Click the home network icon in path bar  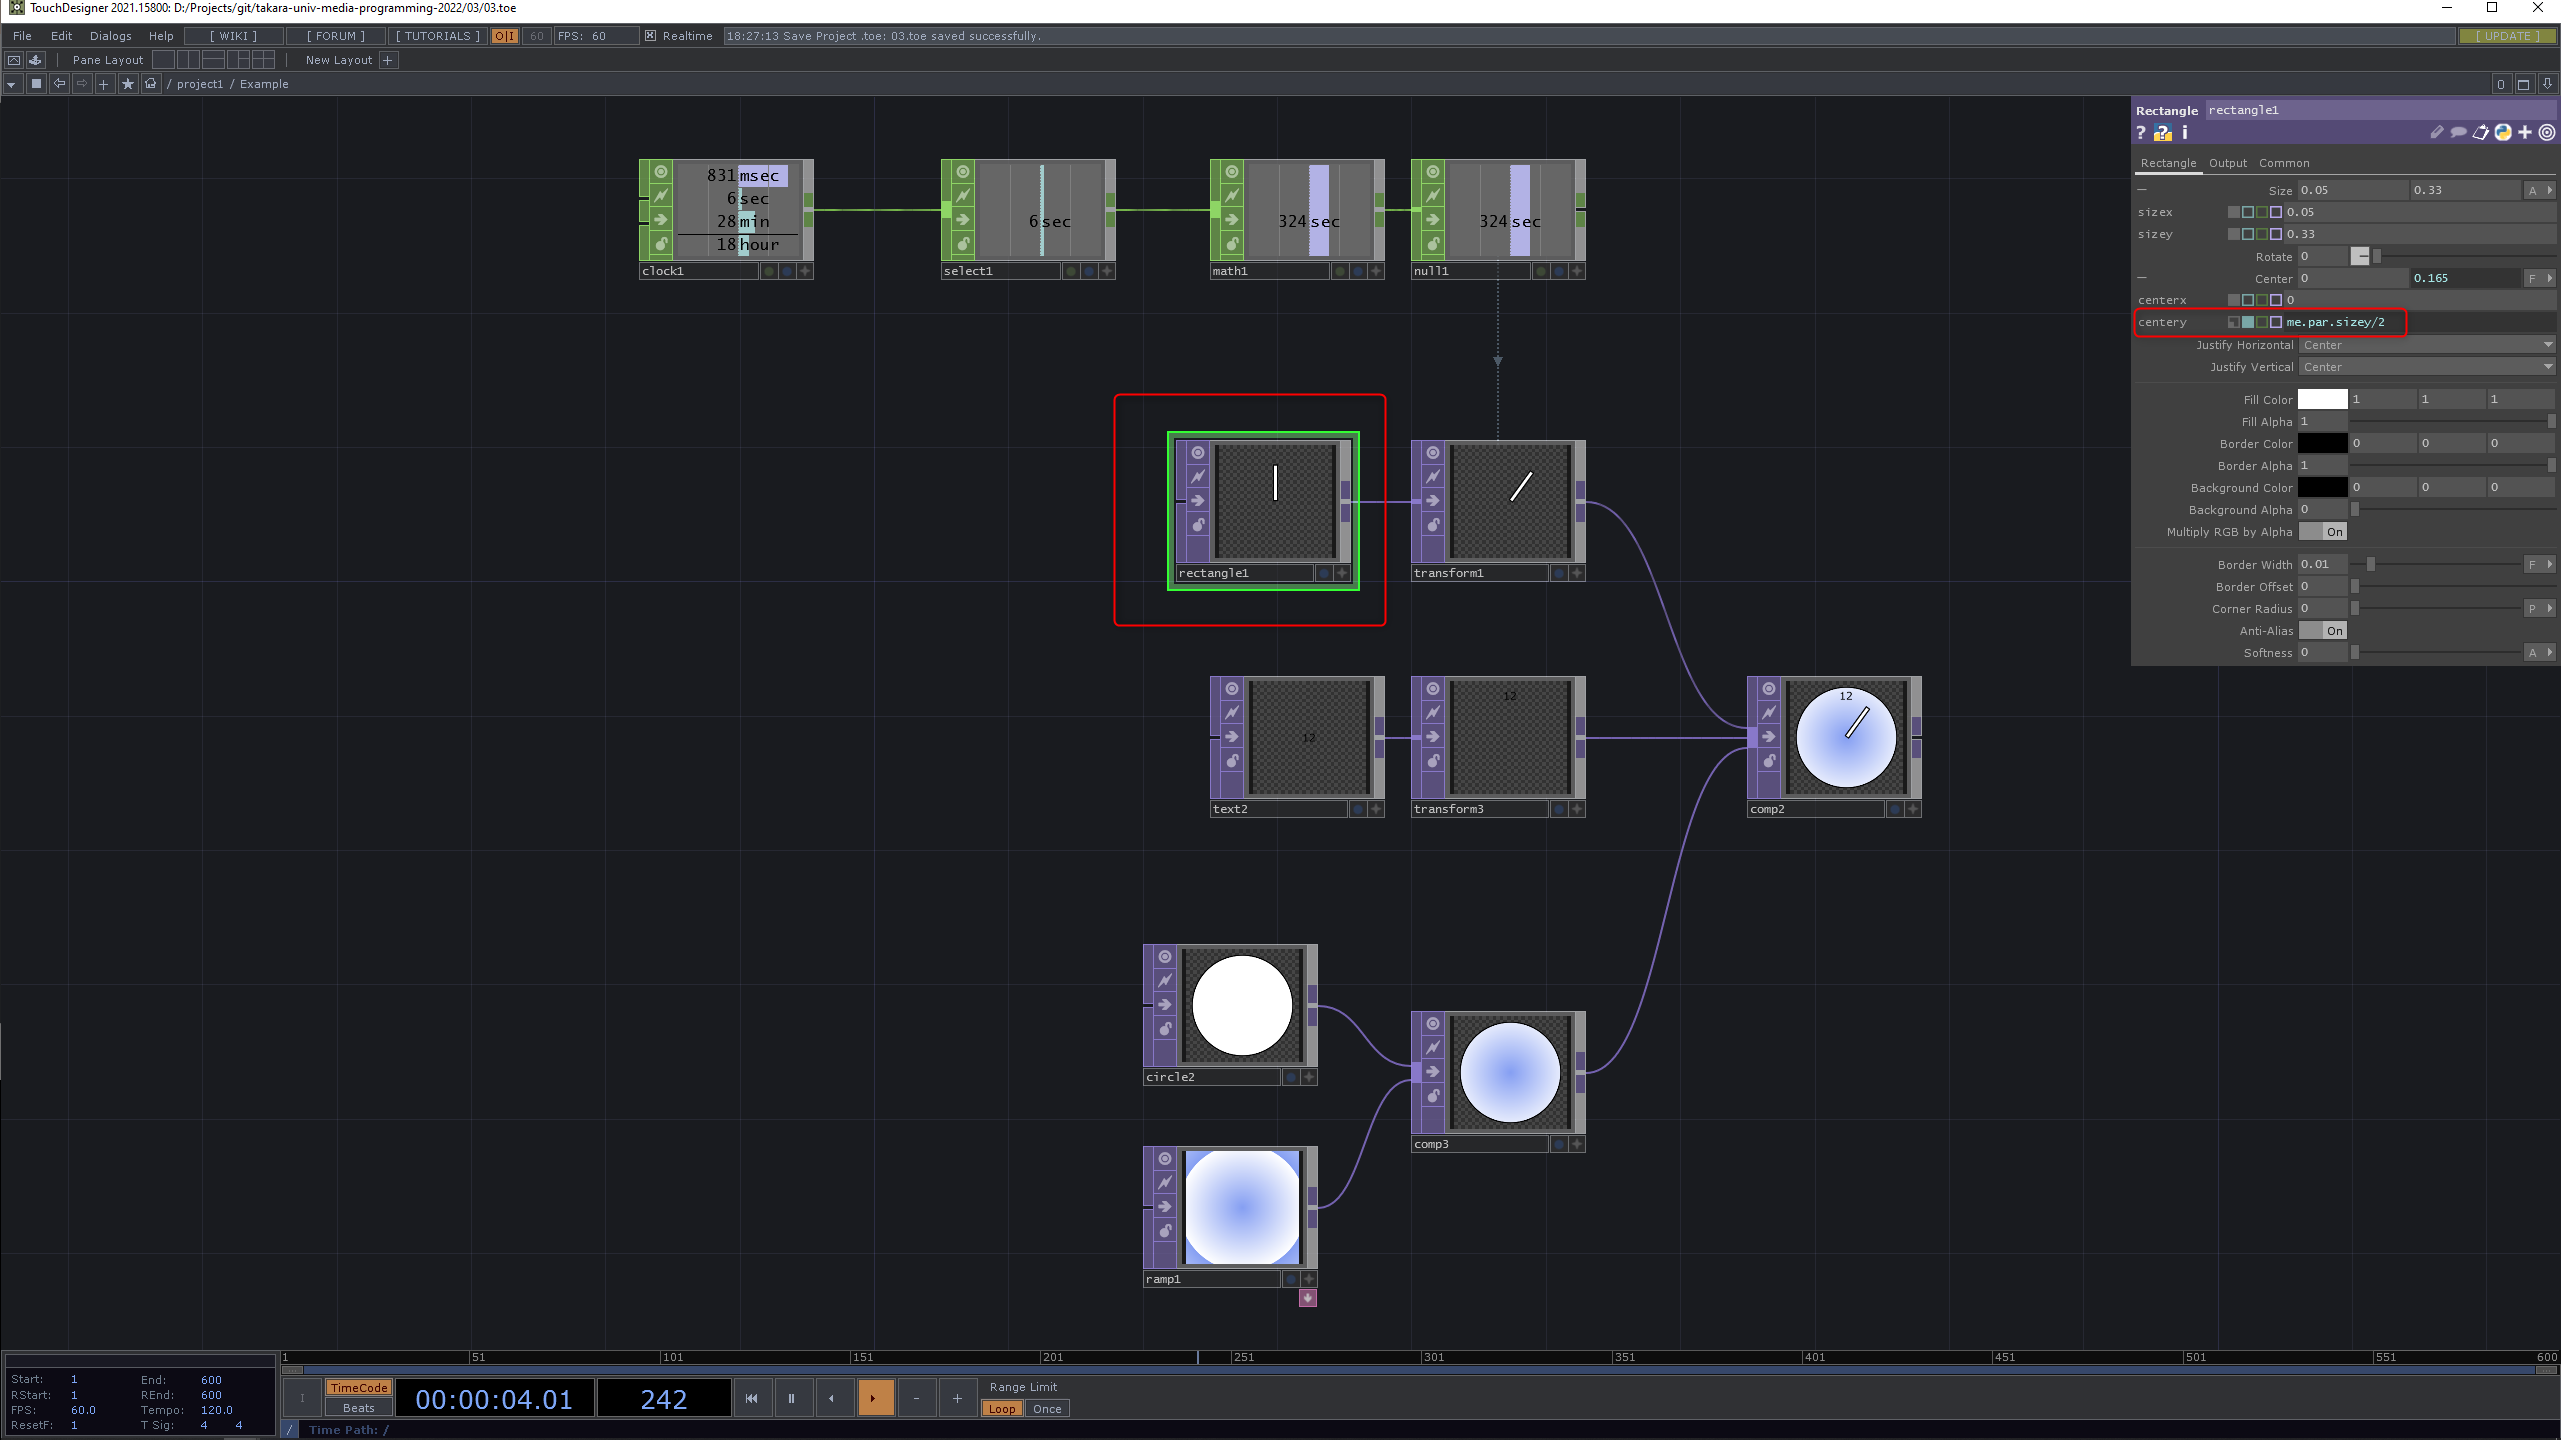(x=151, y=84)
